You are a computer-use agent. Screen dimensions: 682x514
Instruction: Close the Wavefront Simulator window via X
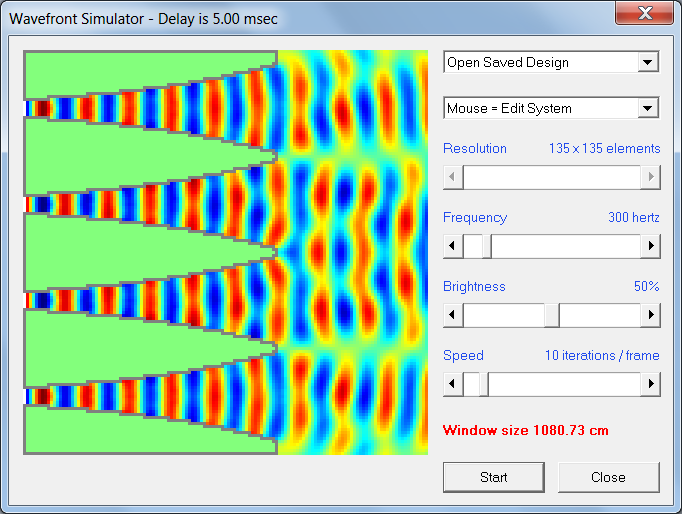[645, 13]
